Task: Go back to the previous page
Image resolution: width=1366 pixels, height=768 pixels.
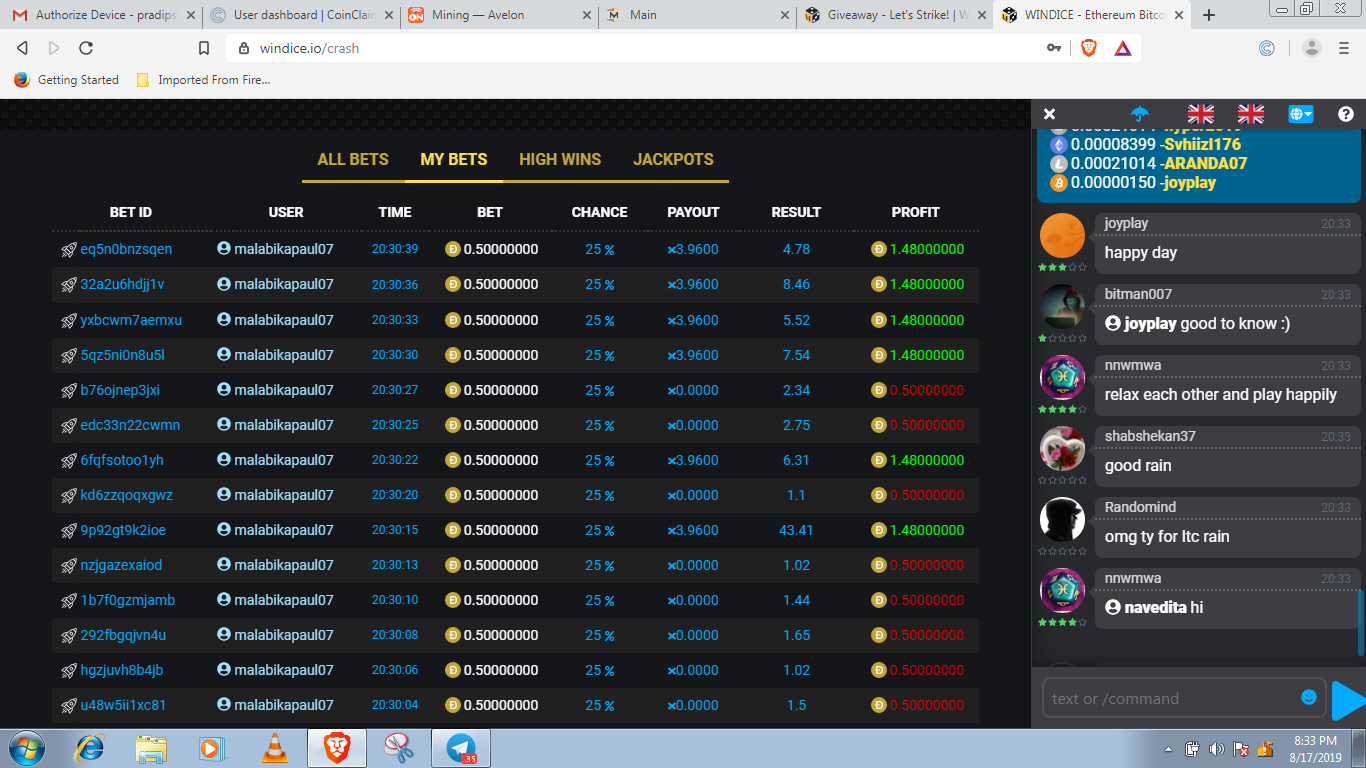Action: pos(22,48)
